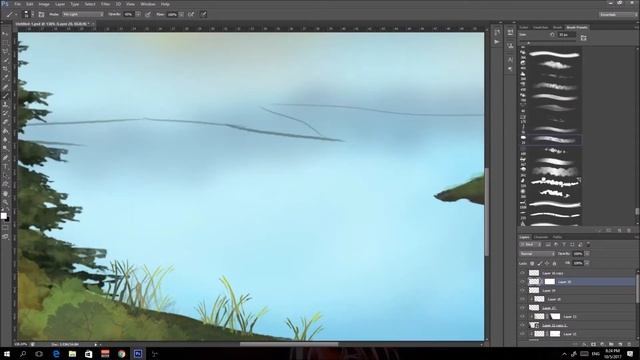
Task: Lock all layer attributes
Action: click(554, 264)
